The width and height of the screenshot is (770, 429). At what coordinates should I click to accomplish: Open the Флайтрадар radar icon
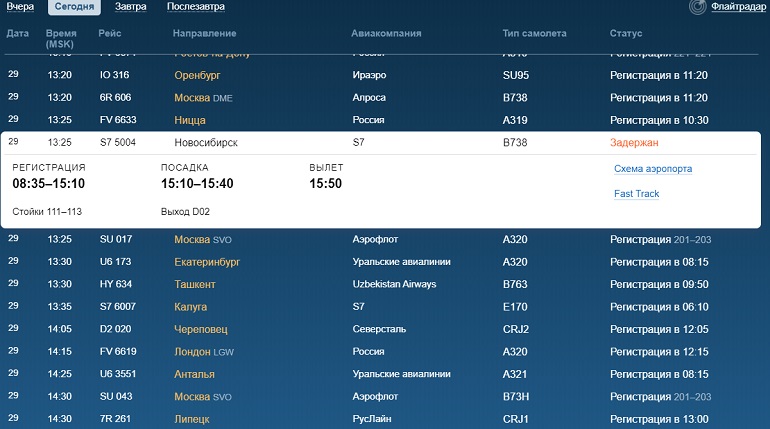tap(697, 7)
